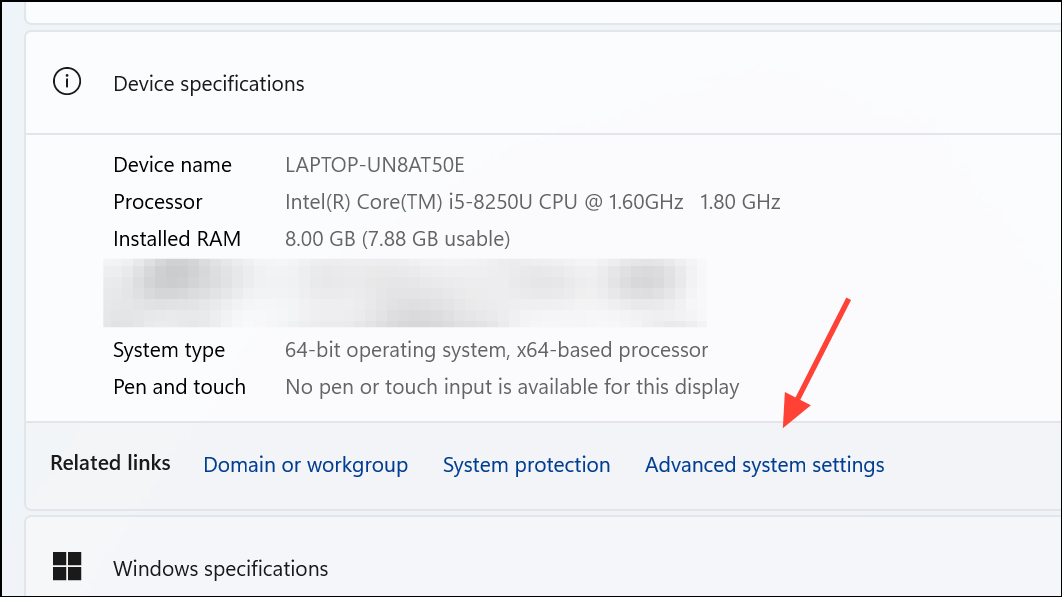Click the circled info icon beside Device specifications
Viewport: 1062px width, 597px height.
[67, 82]
